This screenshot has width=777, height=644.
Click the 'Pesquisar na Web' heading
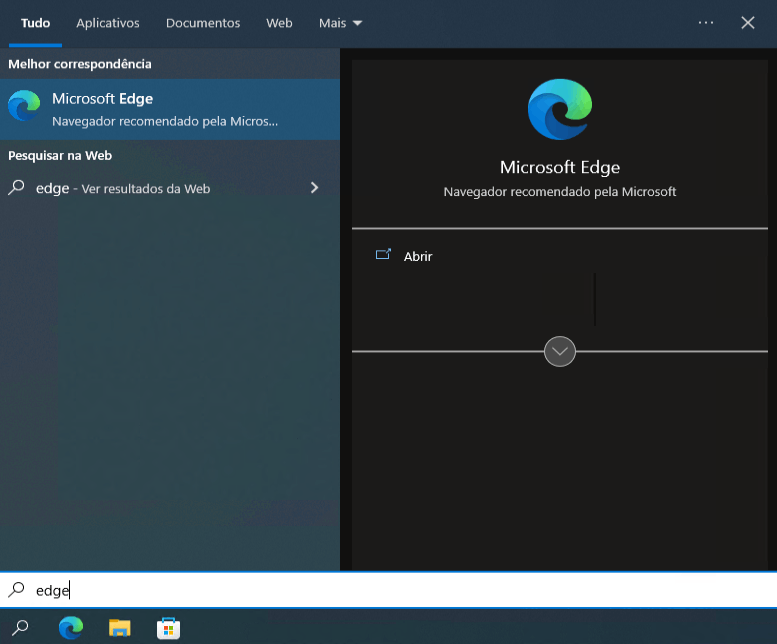[60, 156]
